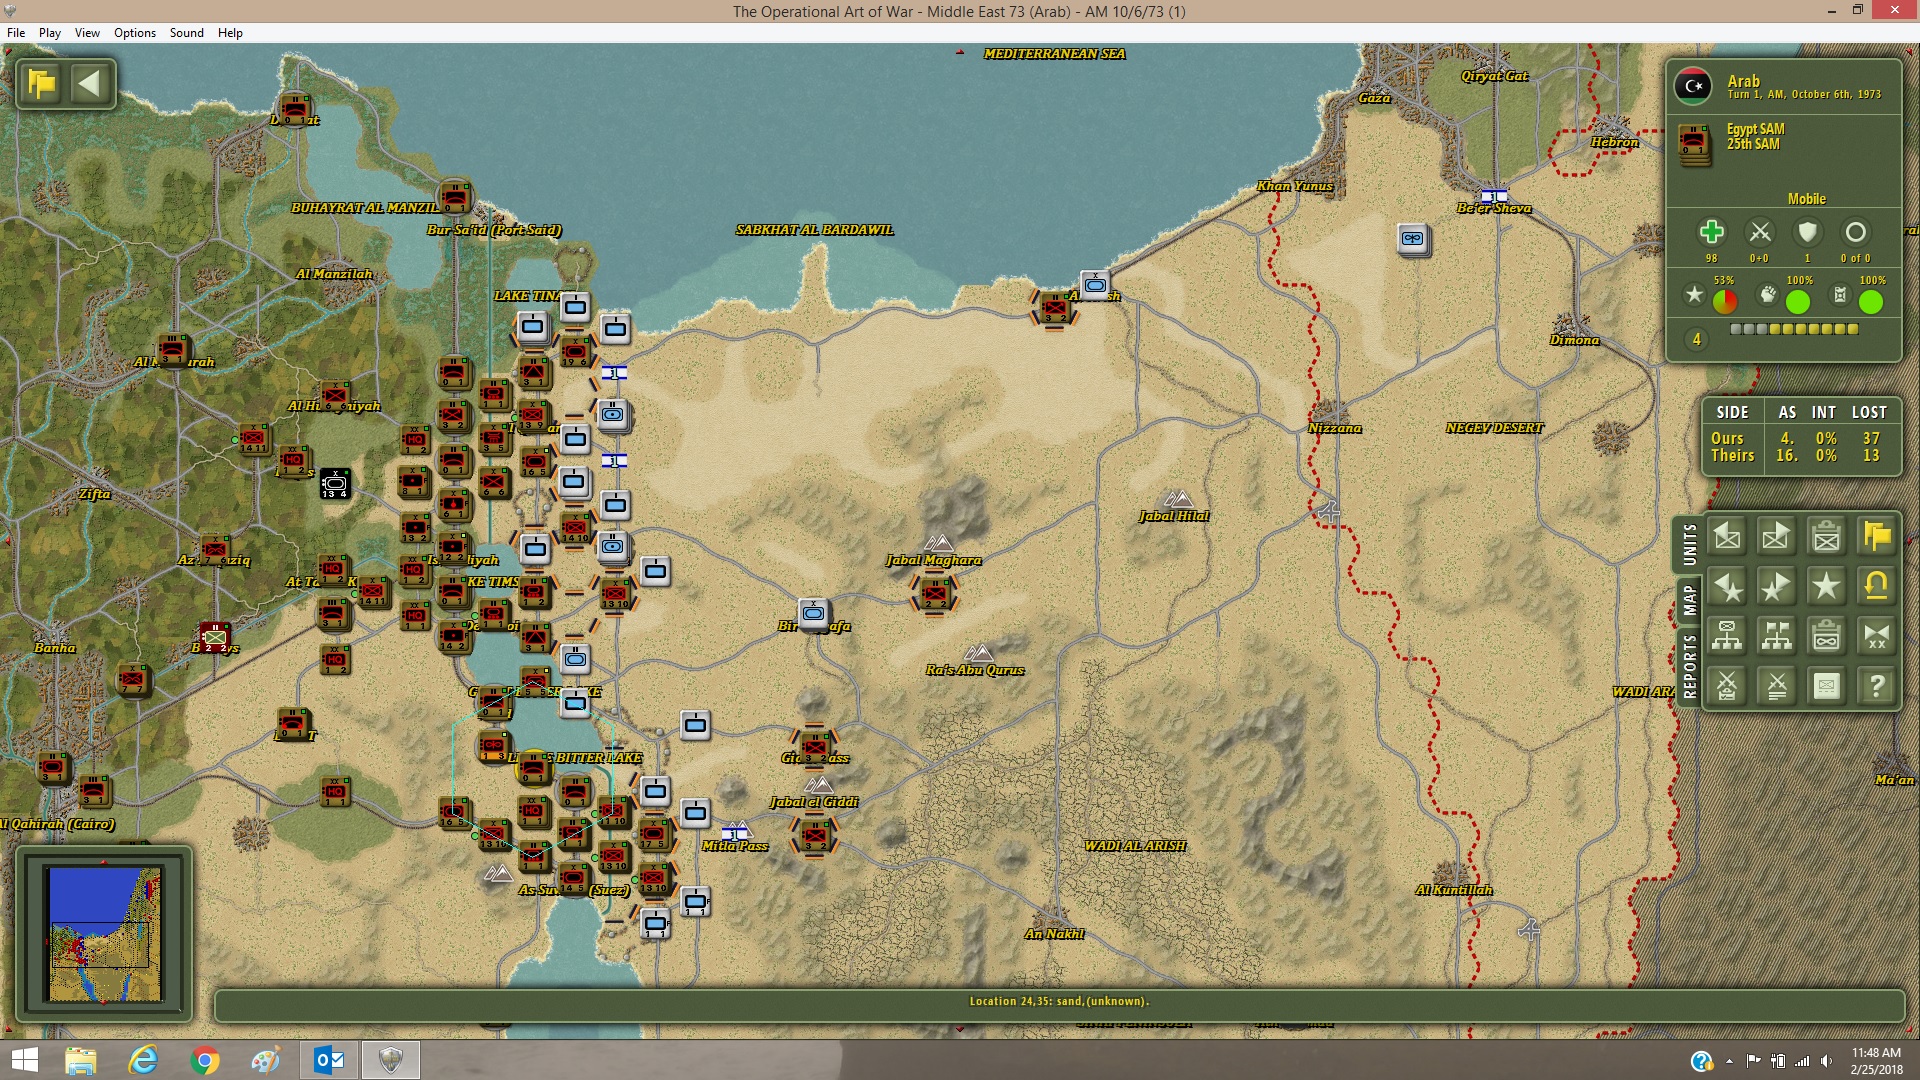Open the Options menu
1920x1080 pixels.
point(135,33)
